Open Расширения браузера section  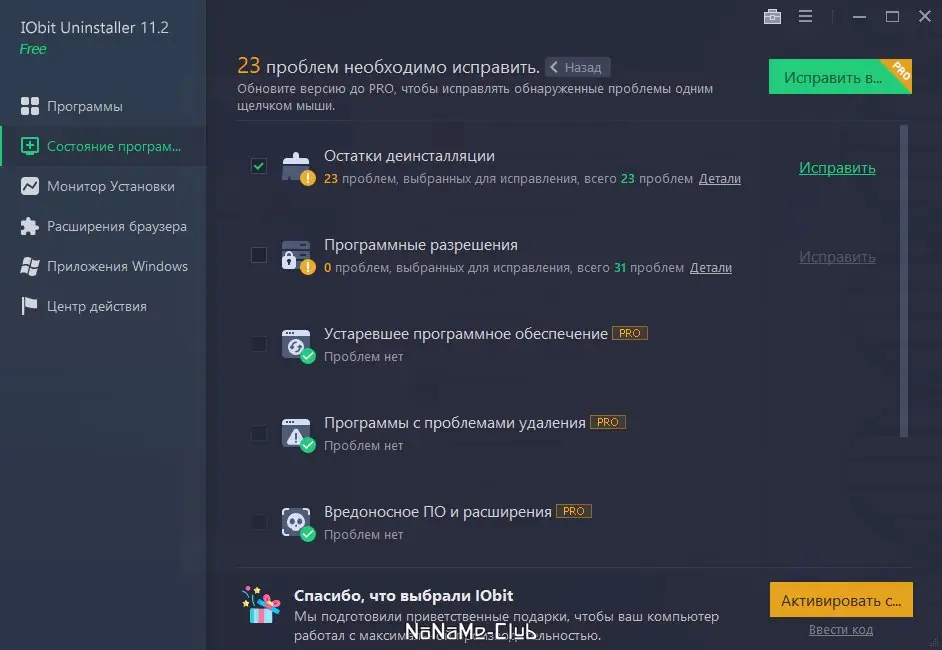coord(103,226)
